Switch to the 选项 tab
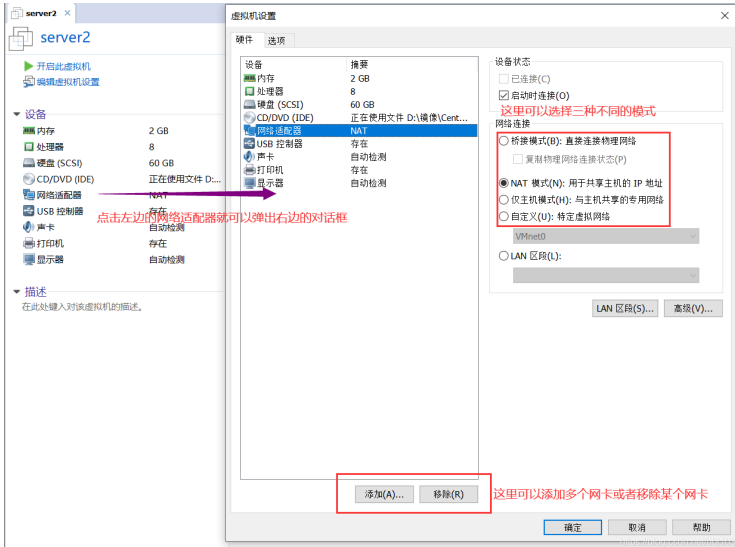The image size is (735, 547). coord(277,41)
